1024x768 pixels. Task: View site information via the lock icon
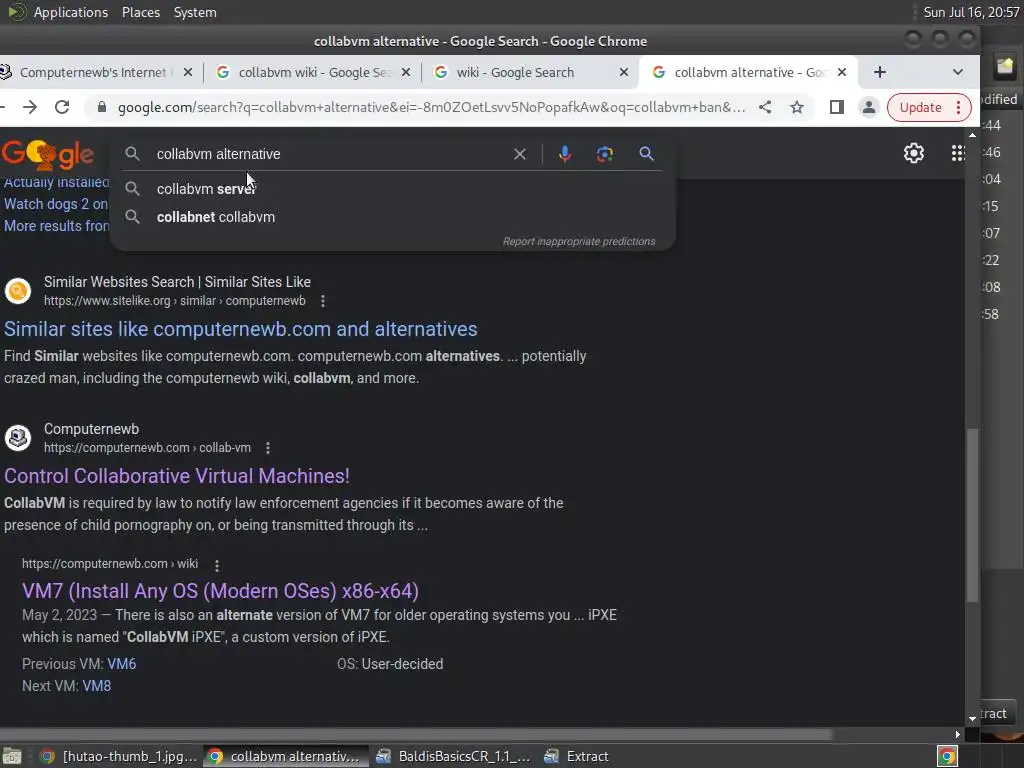[x=102, y=107]
